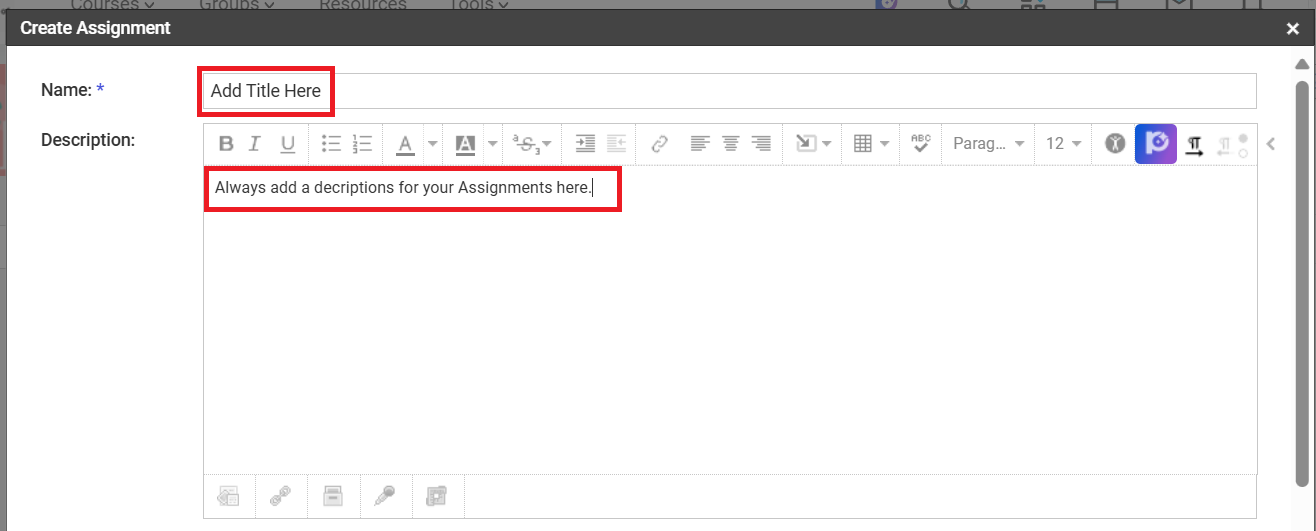Click the insert link chain icon in toolbar
Screen dimensions: 1316x531
pos(659,144)
